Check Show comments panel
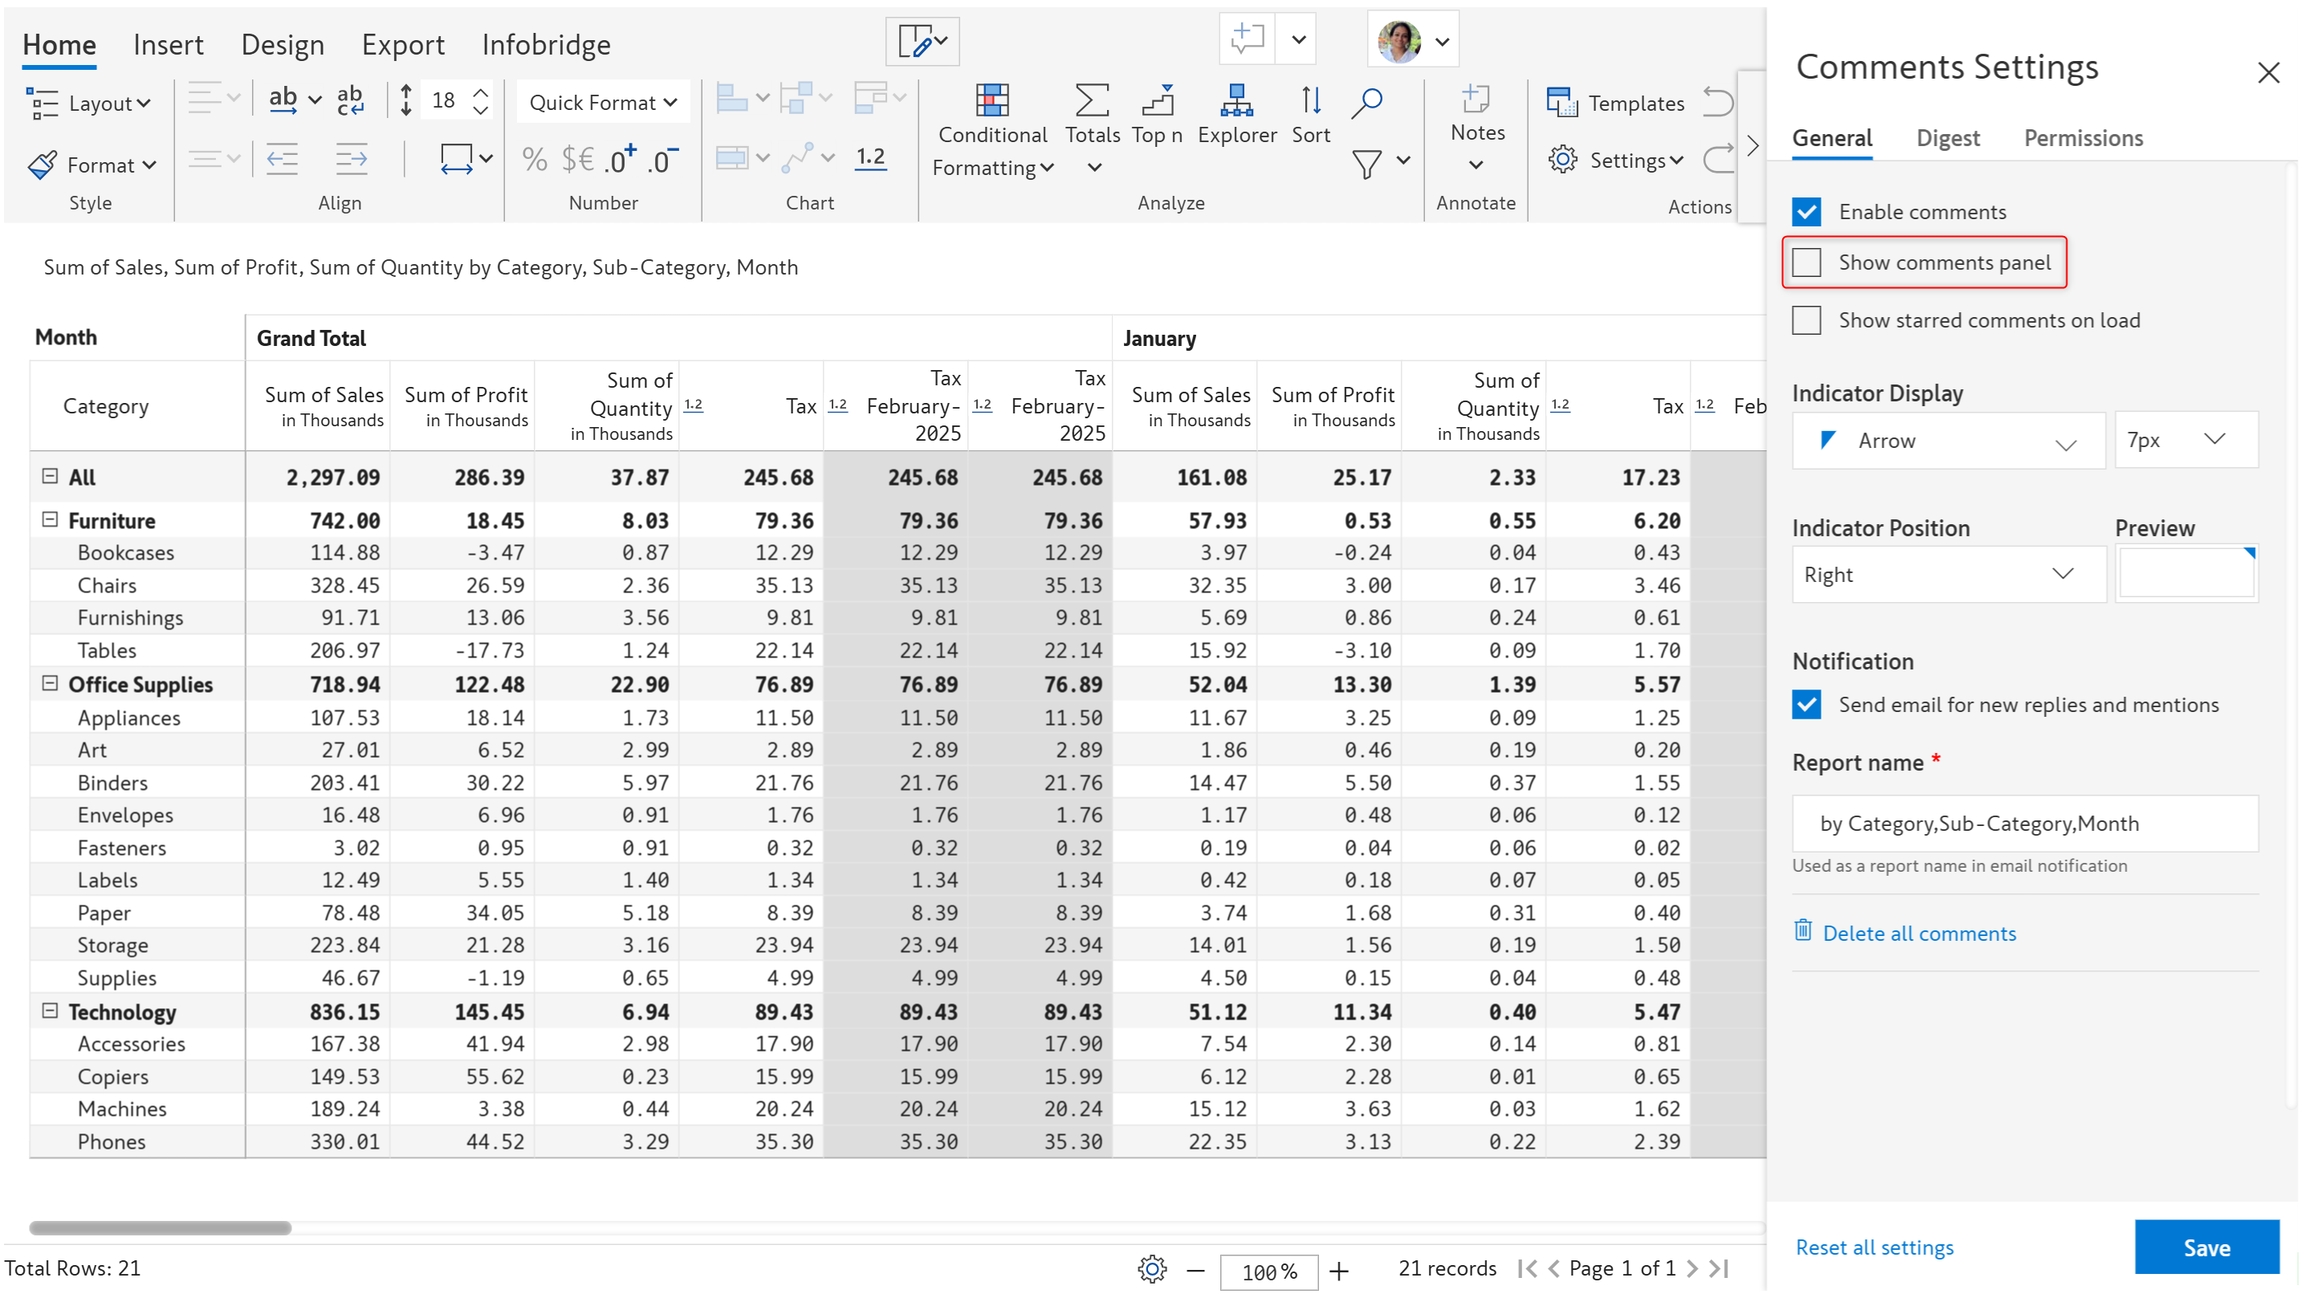The image size is (2304, 1294). point(1806,263)
